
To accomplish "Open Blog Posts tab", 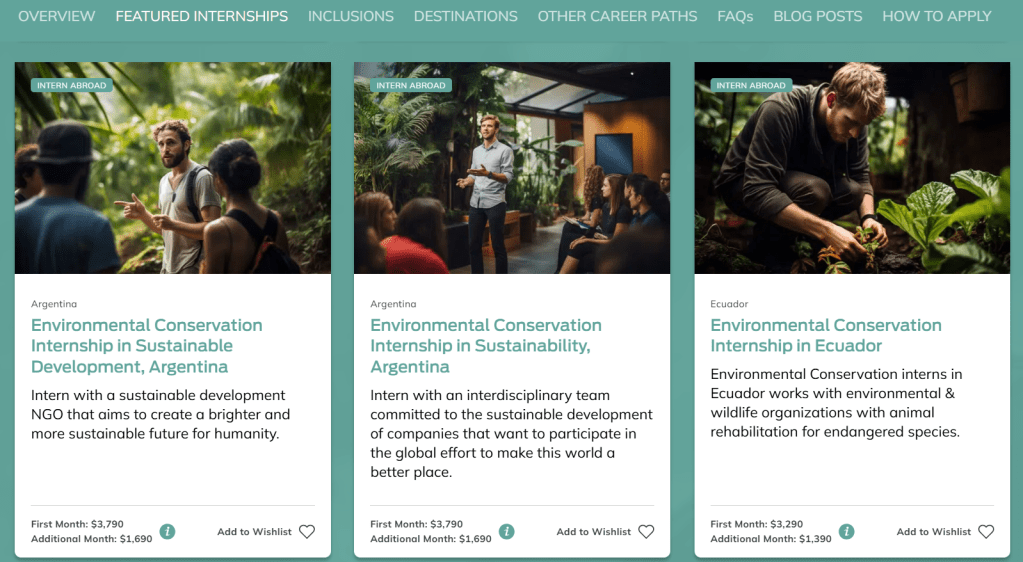I will (x=818, y=16).
